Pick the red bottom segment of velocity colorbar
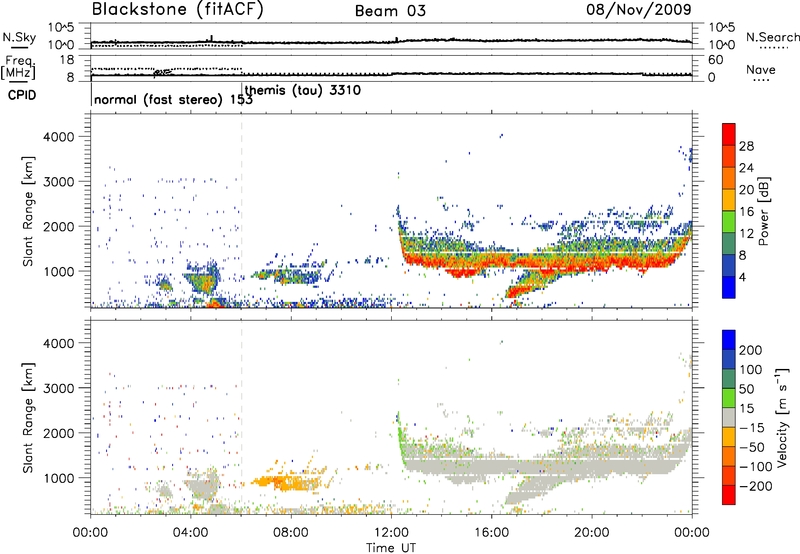This screenshot has width=800, height=554. tap(729, 495)
